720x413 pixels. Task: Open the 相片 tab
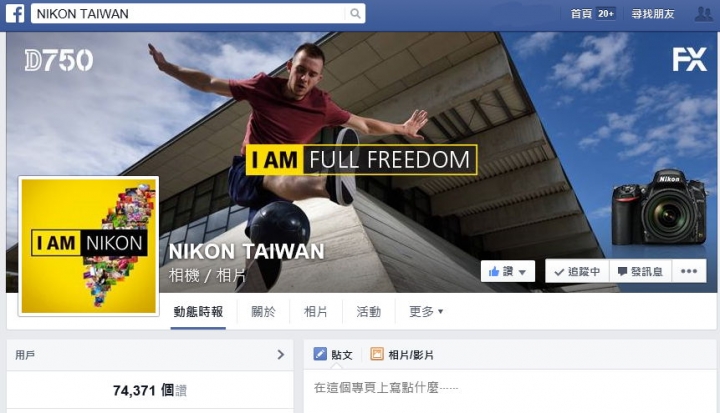coord(316,312)
